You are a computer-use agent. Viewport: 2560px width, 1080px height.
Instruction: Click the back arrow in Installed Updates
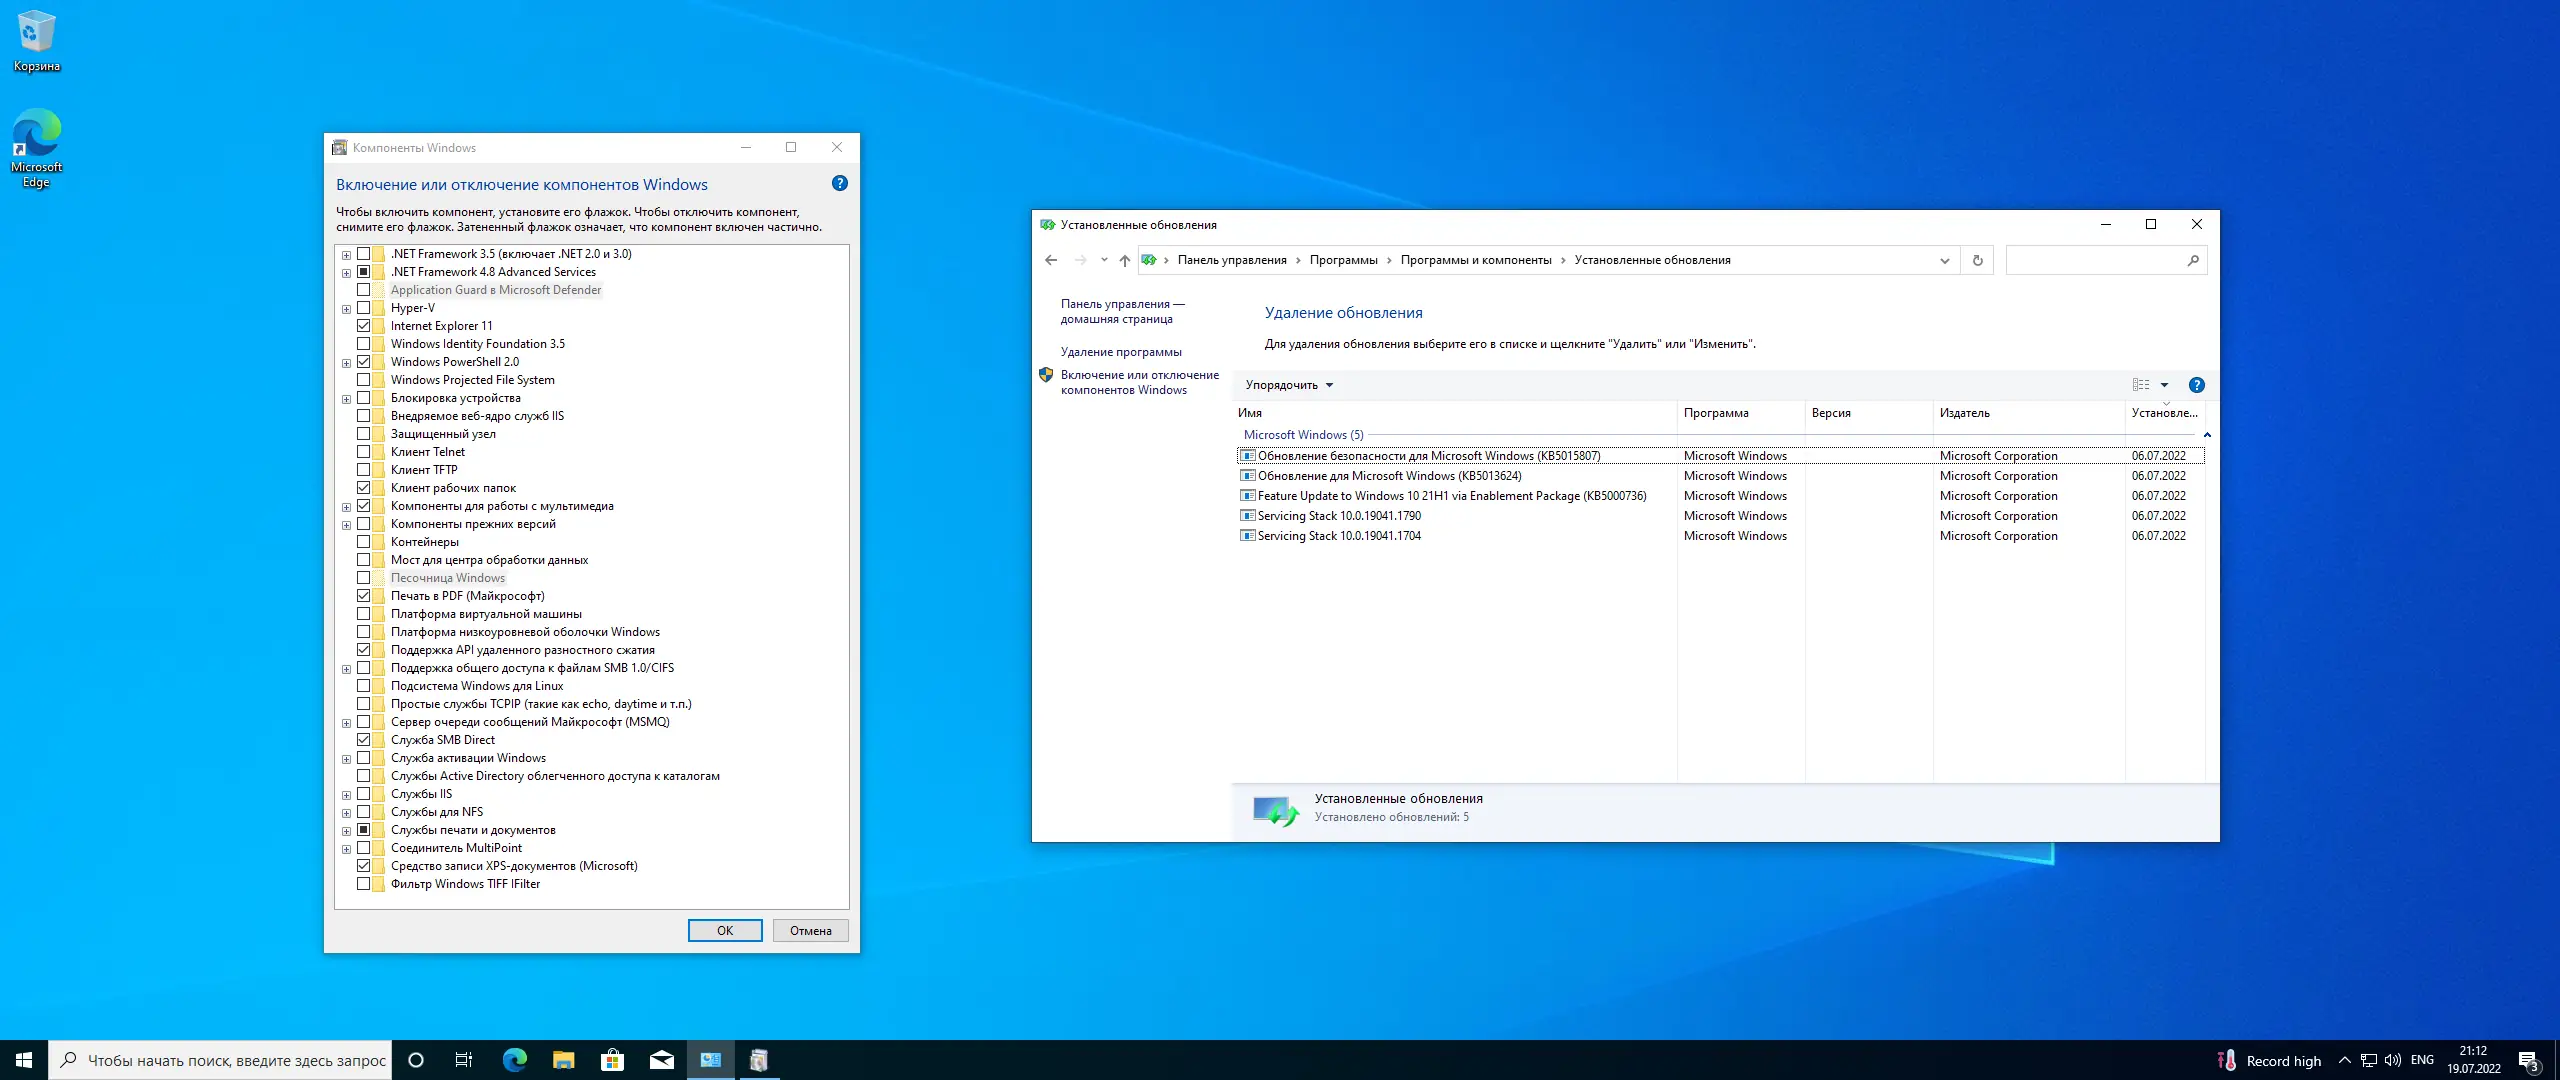click(1051, 260)
